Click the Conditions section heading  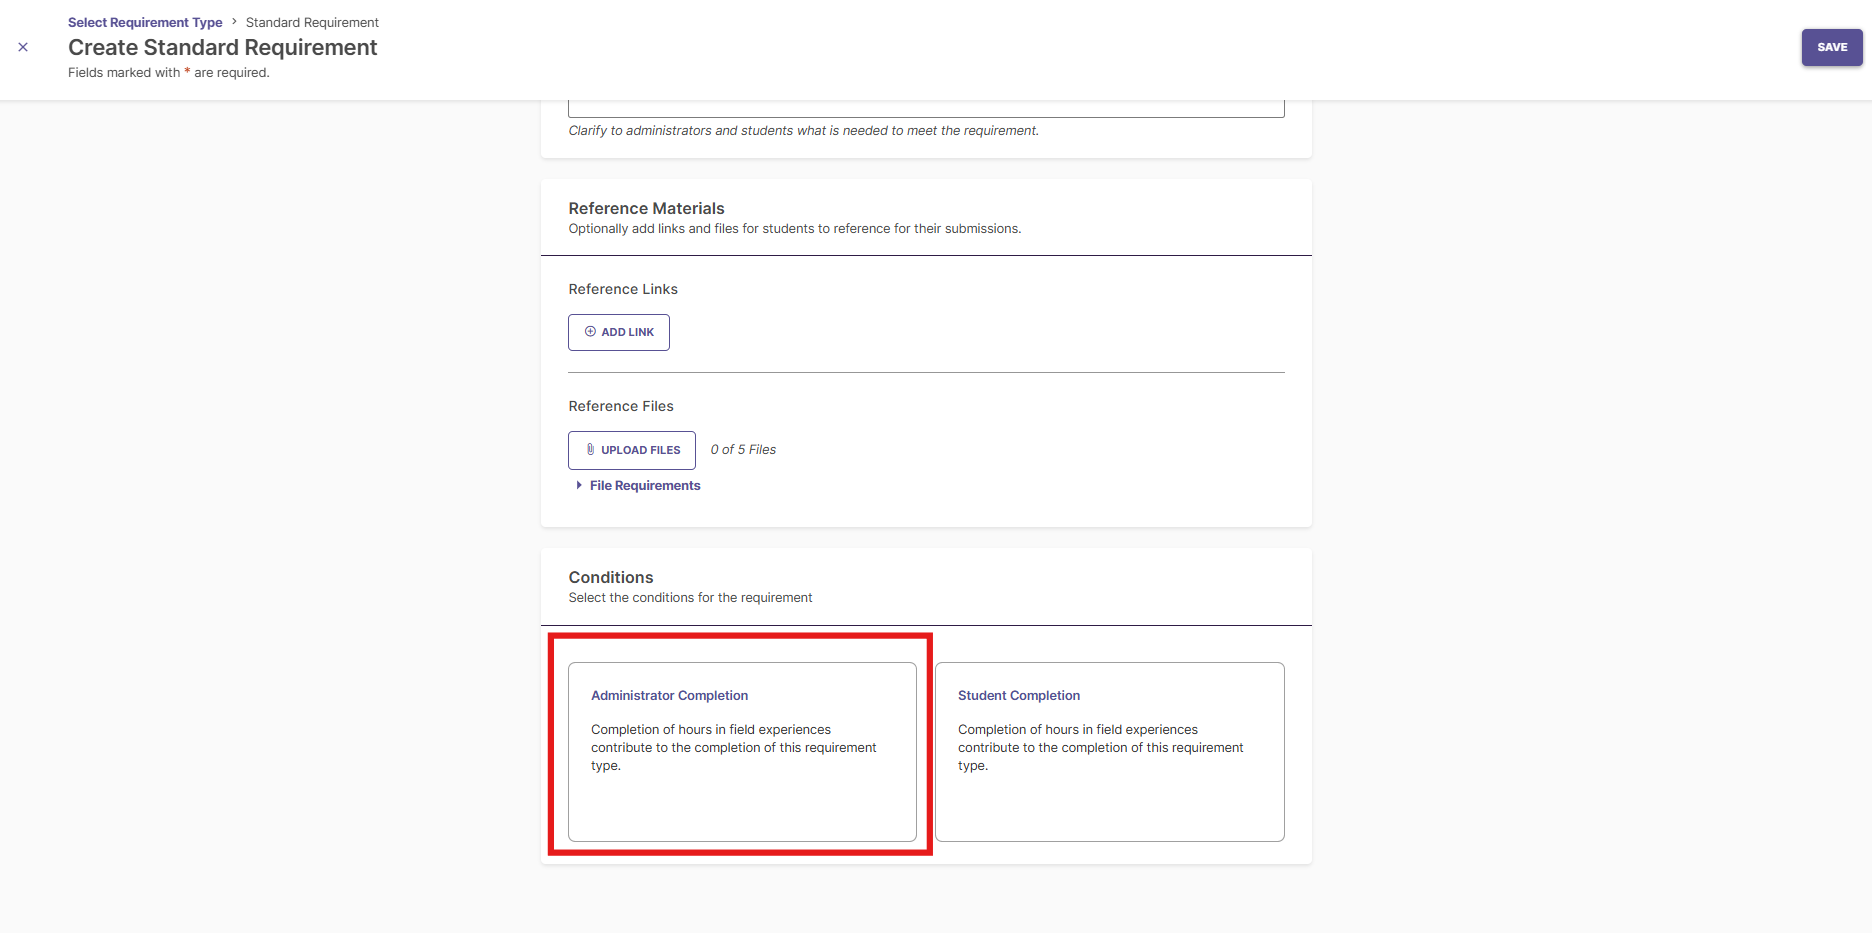point(611,577)
